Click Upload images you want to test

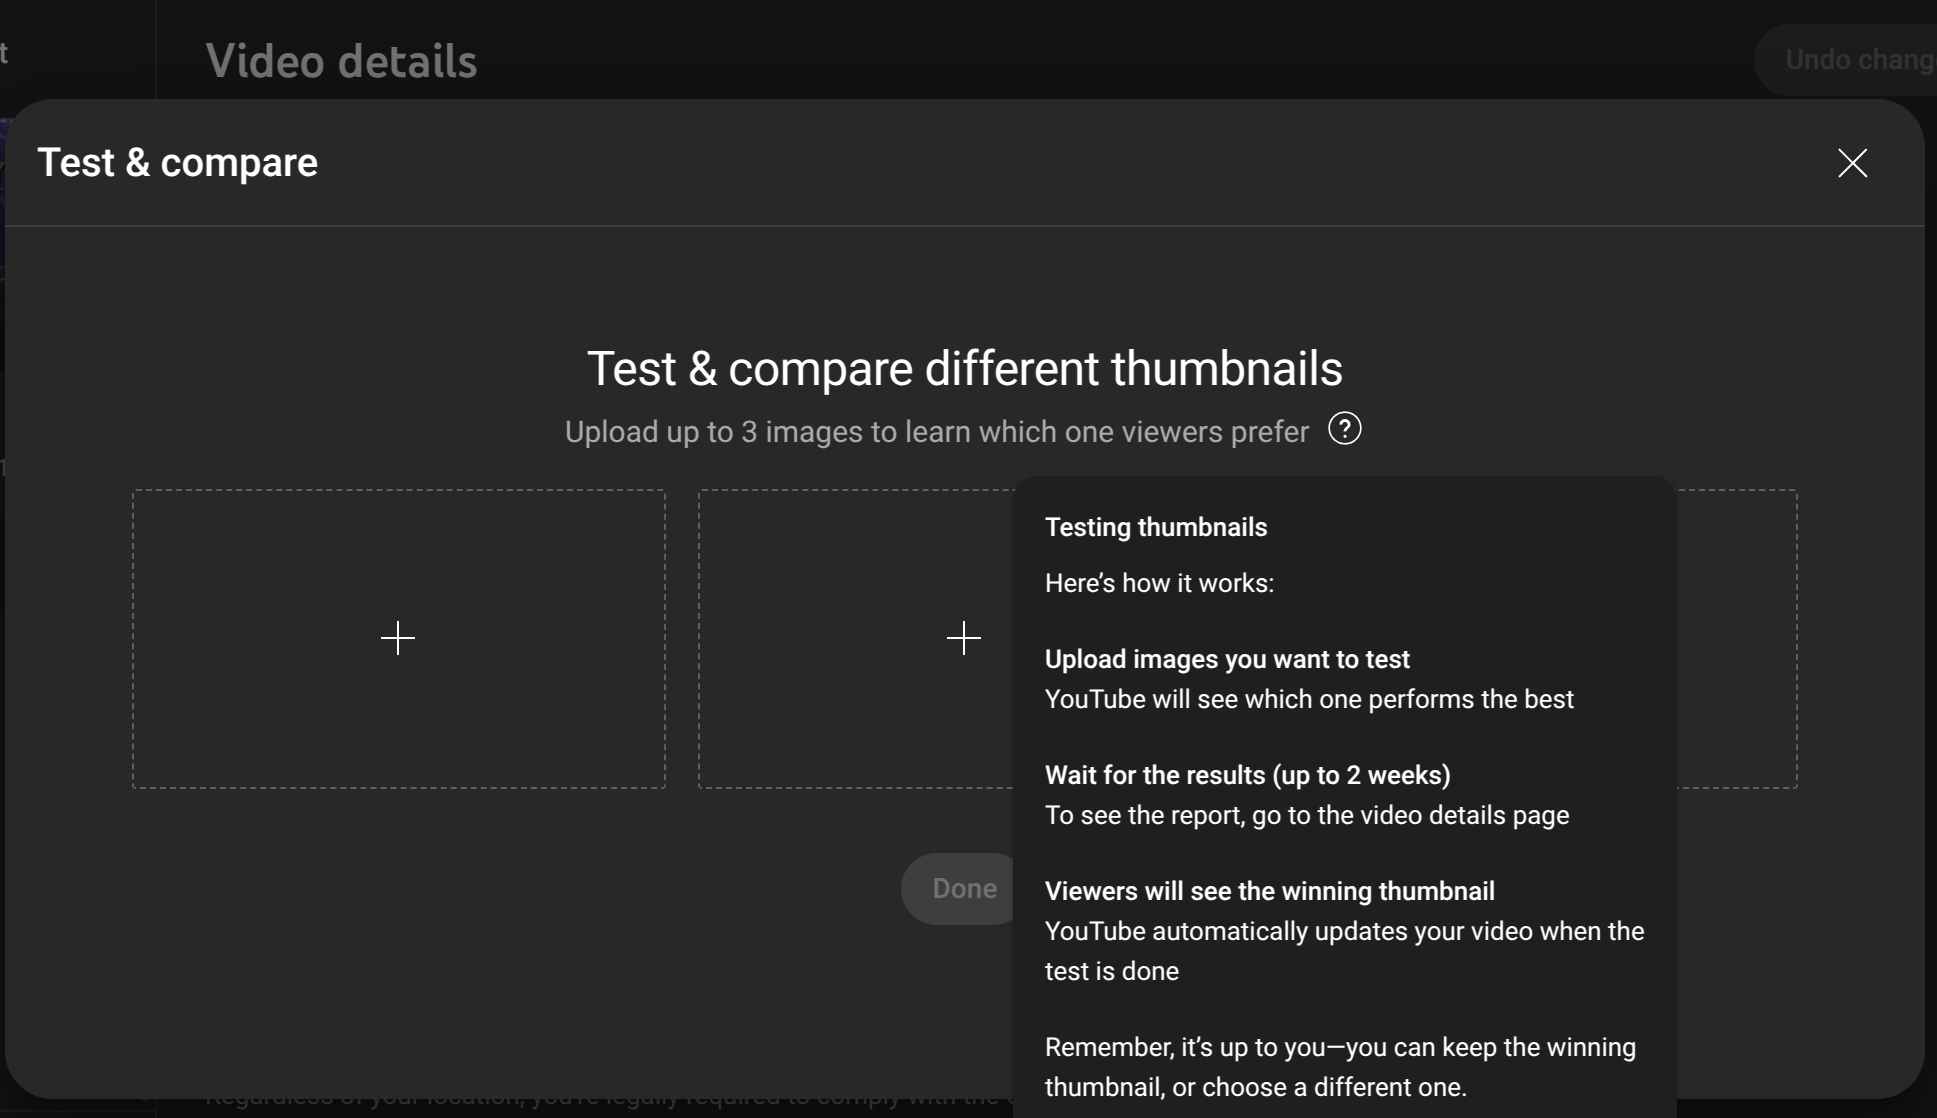tap(1227, 659)
